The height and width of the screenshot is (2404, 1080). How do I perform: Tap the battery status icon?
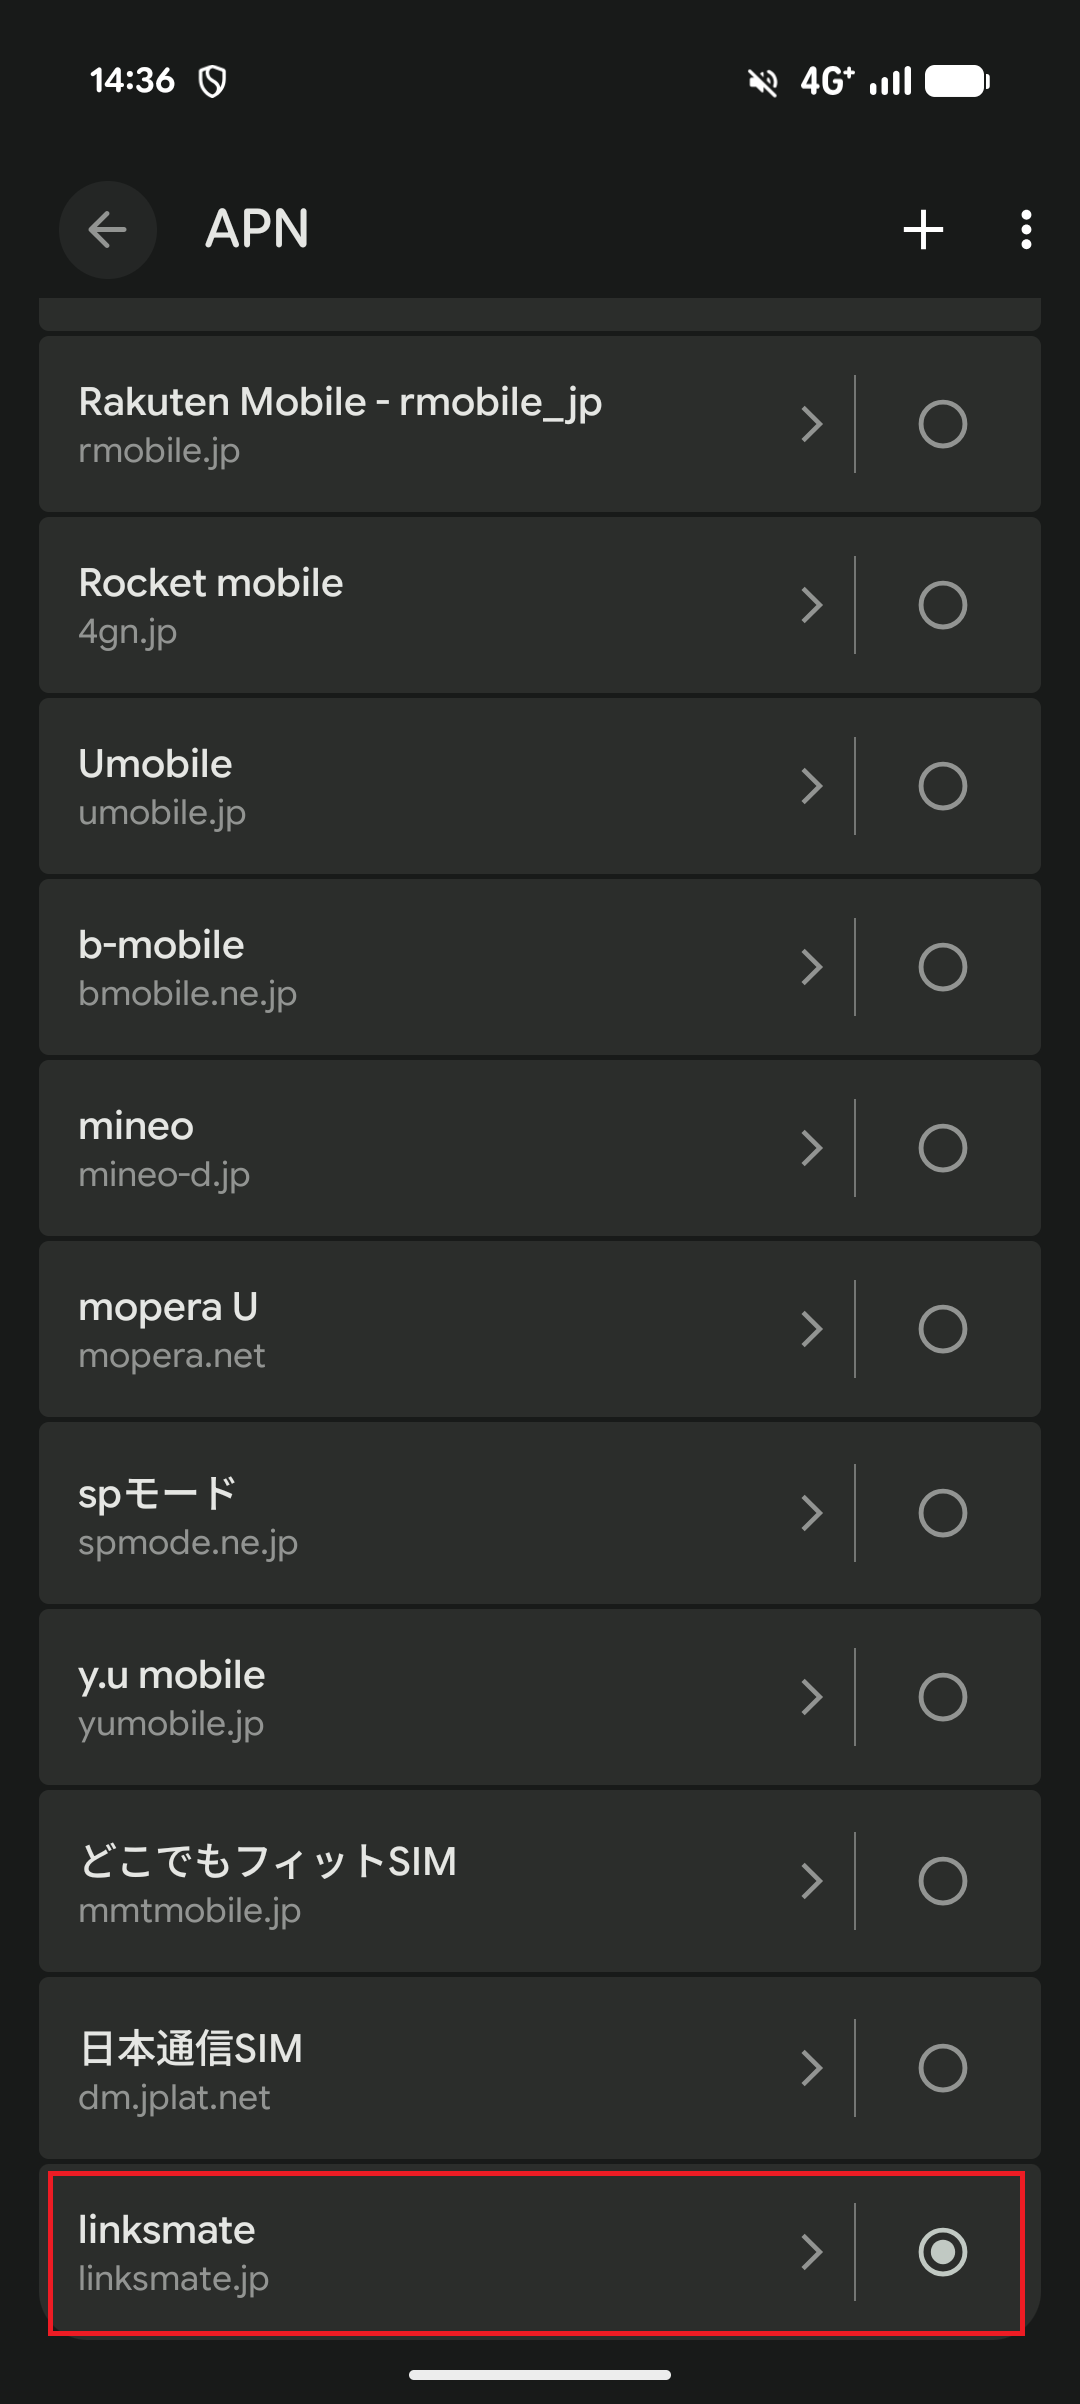click(x=957, y=81)
